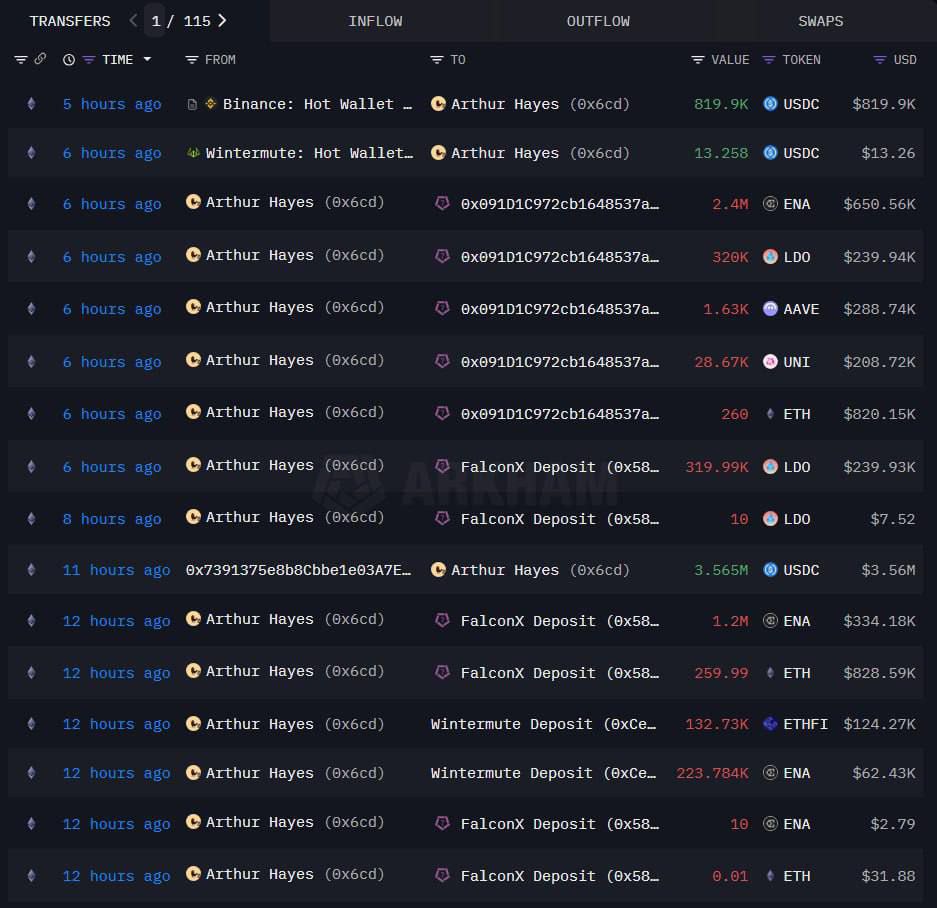Open the USD column filter
This screenshot has width=937, height=908.
point(879,60)
